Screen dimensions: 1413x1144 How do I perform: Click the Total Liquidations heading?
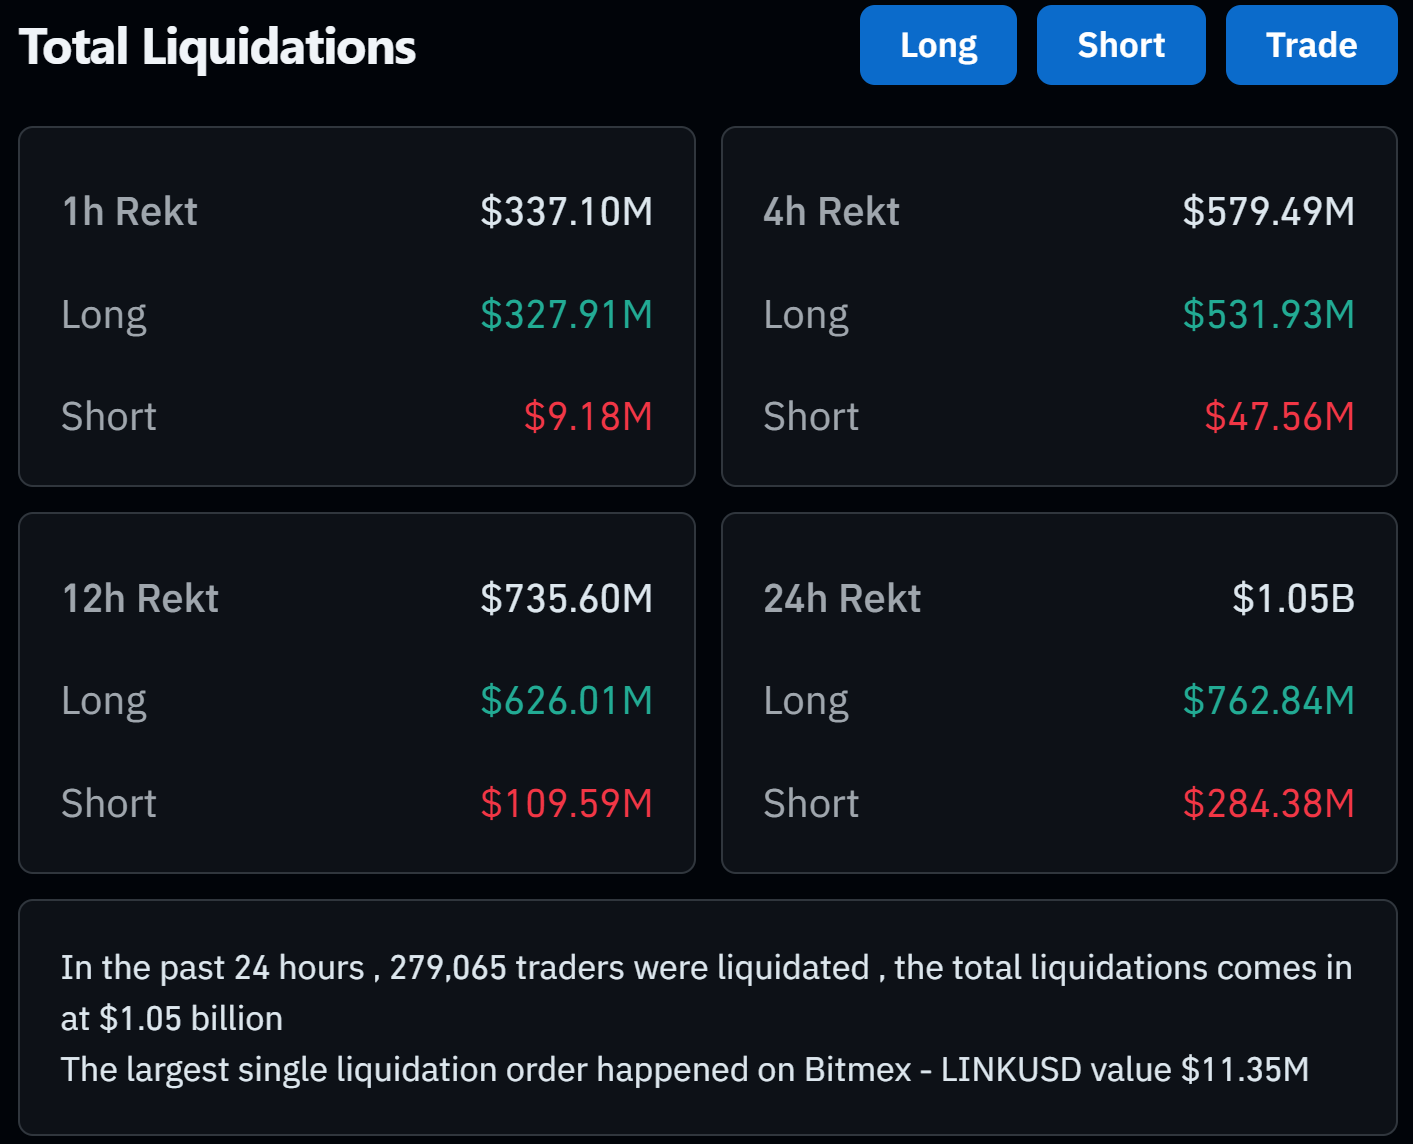pyautogui.click(x=217, y=47)
